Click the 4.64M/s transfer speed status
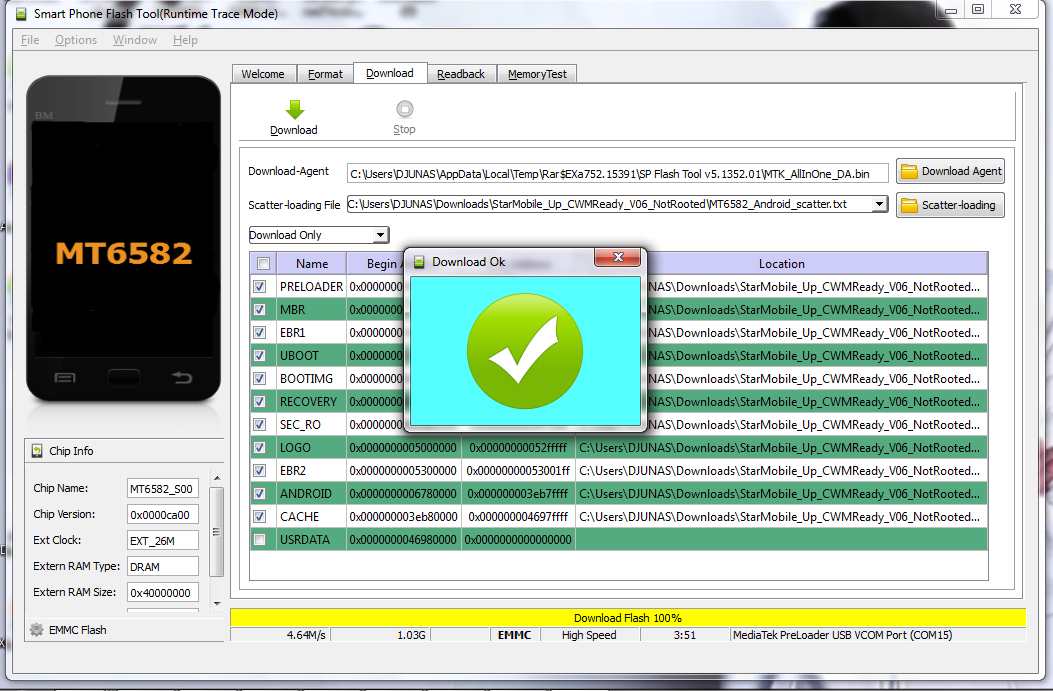 point(280,635)
